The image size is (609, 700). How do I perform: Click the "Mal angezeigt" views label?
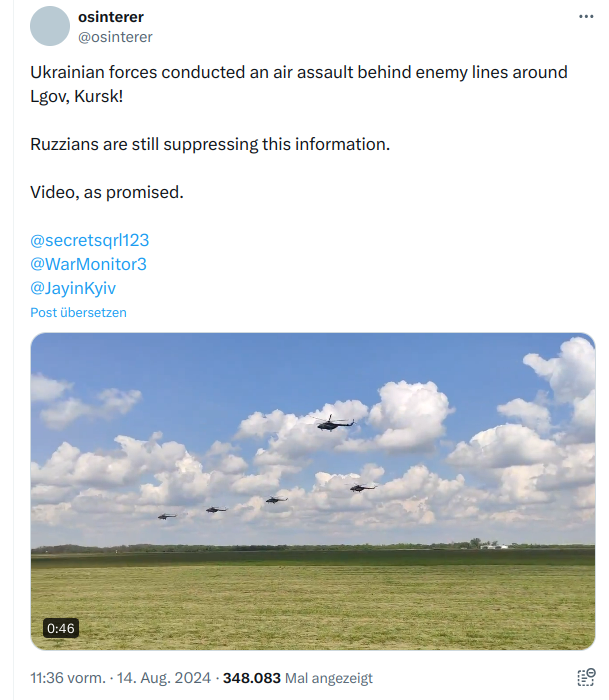[329, 678]
